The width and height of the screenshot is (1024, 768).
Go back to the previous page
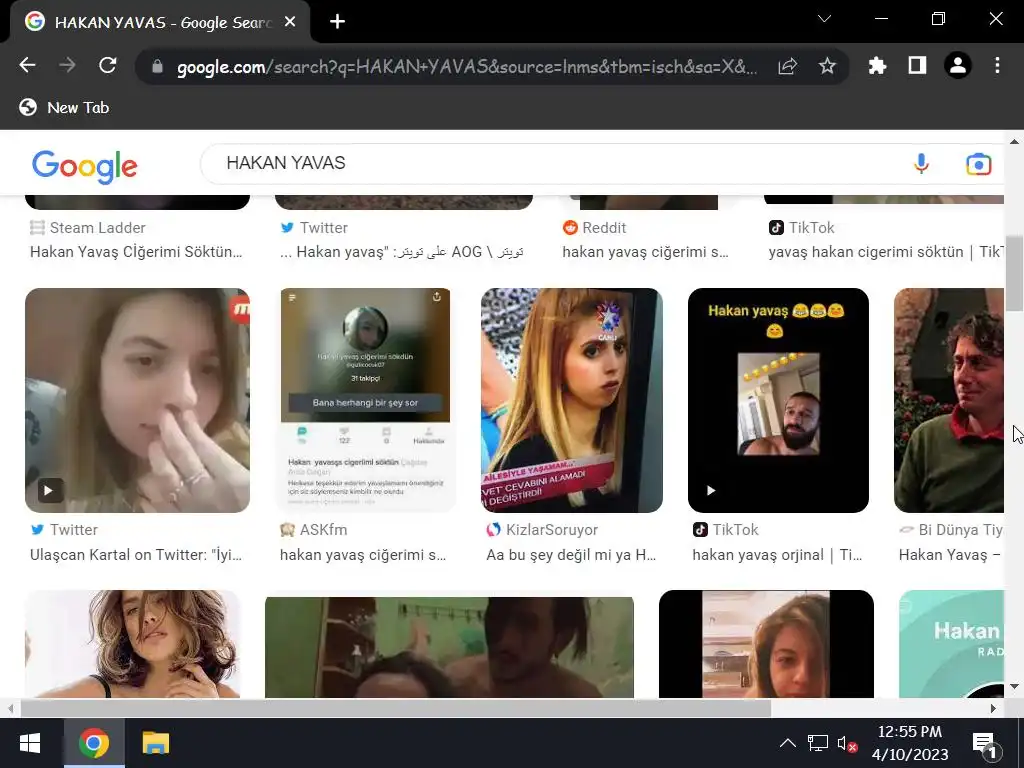point(27,65)
